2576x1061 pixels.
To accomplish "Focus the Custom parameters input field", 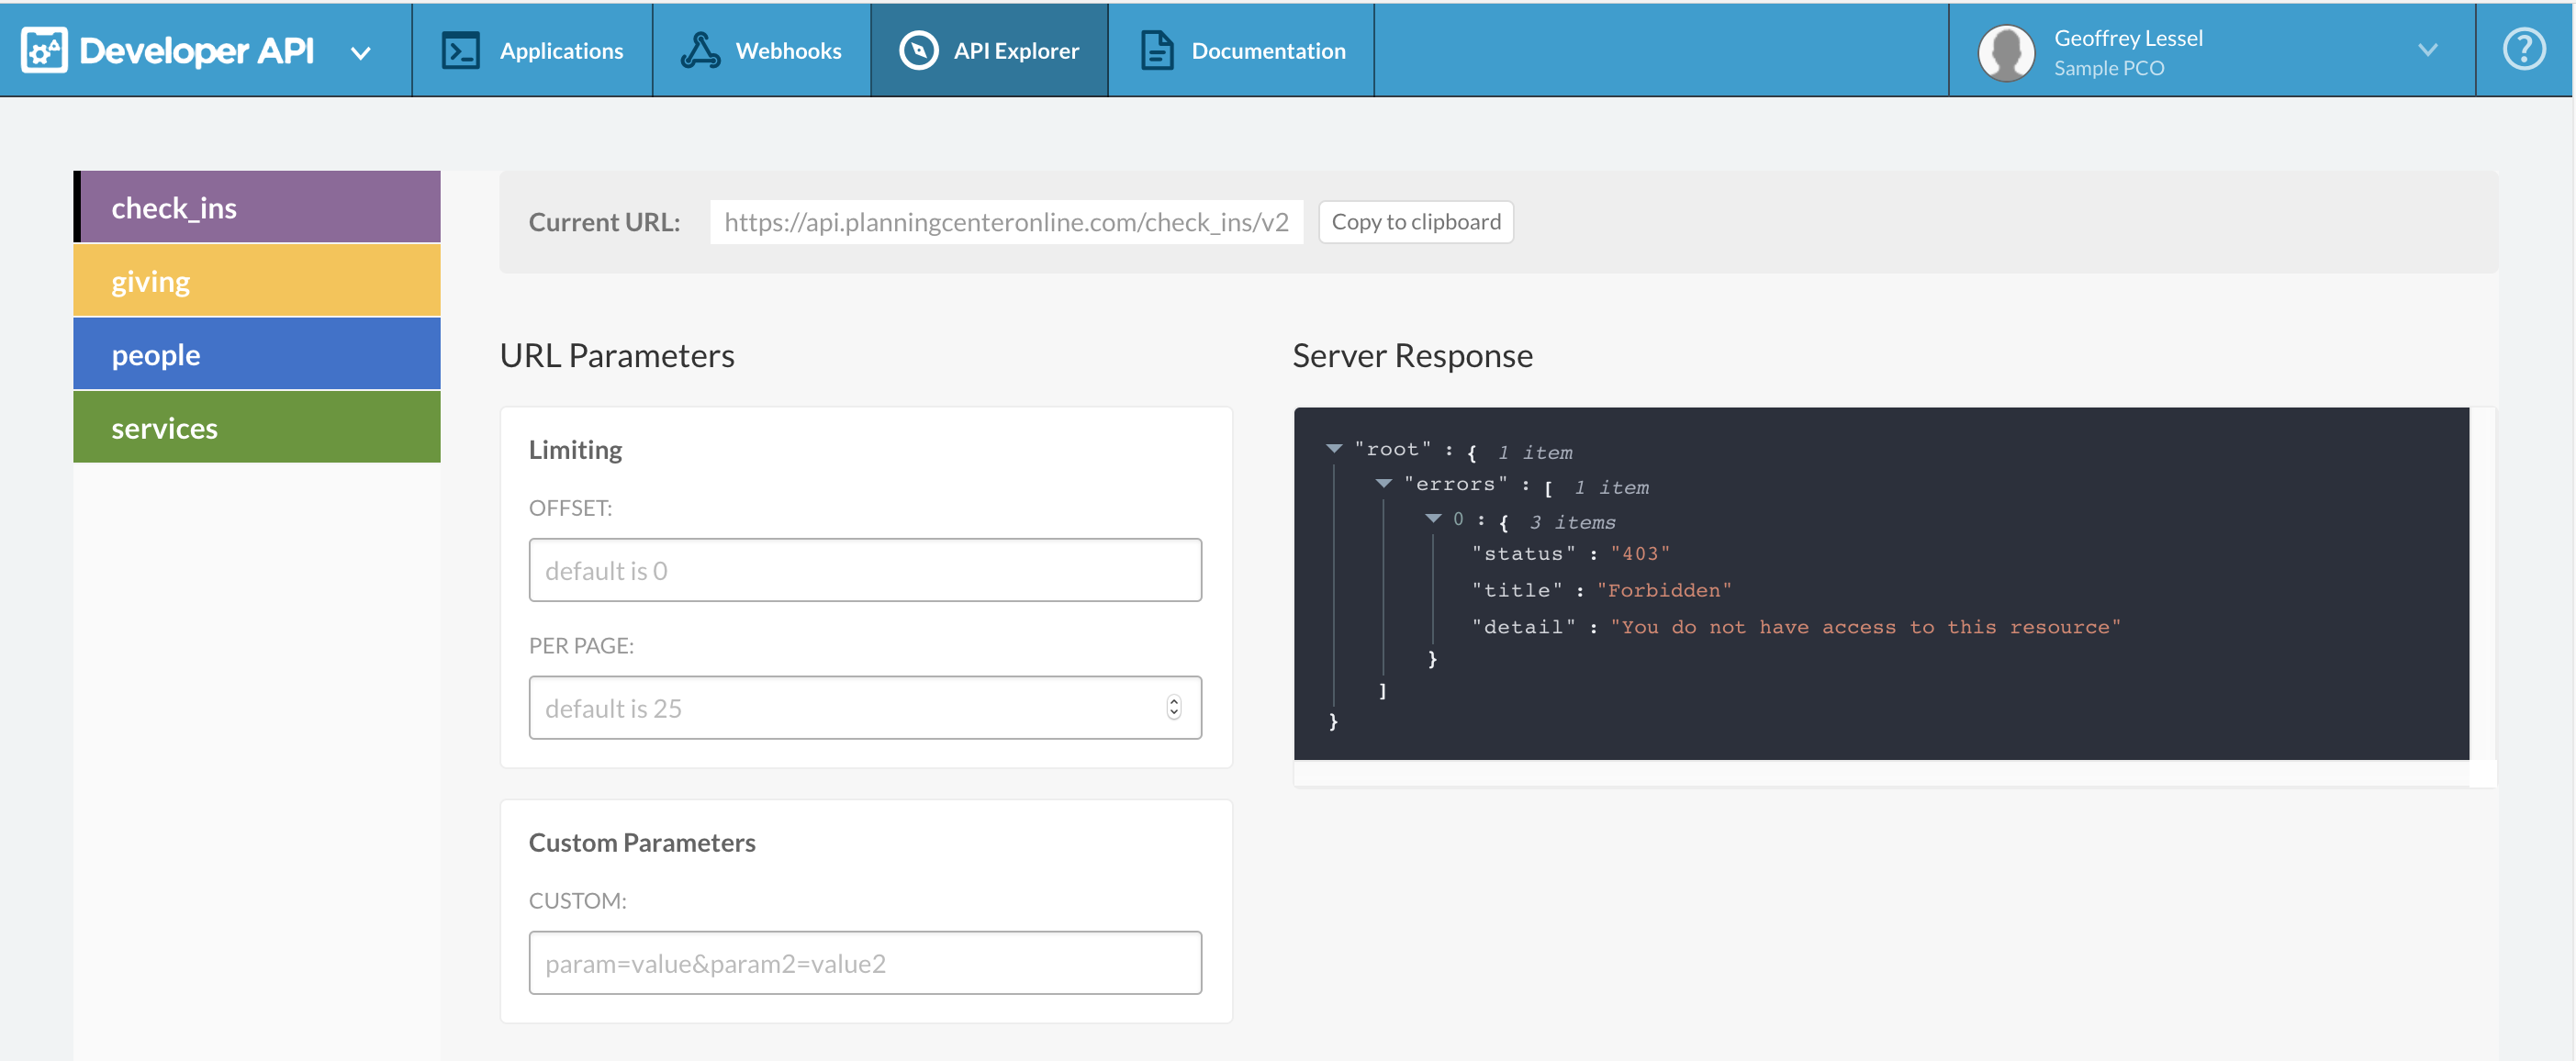I will pos(865,963).
